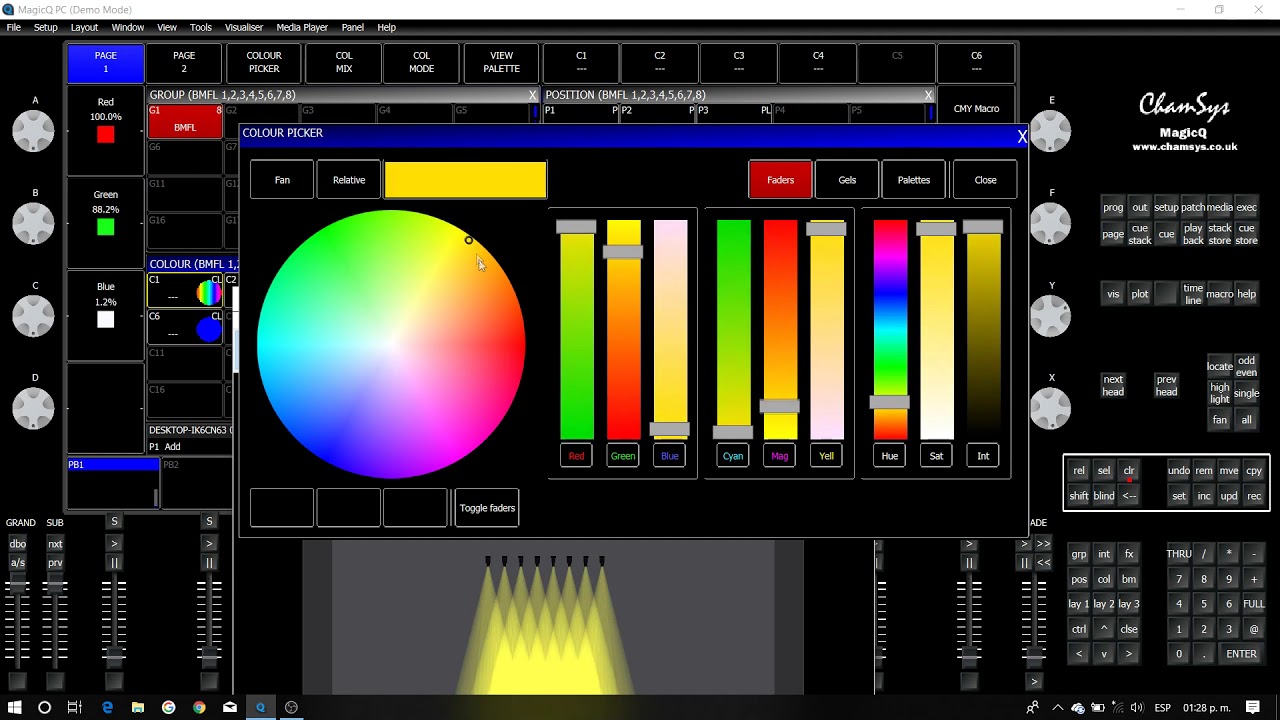Click the rec keypad button
The width and height of the screenshot is (1280, 720).
point(1254,496)
